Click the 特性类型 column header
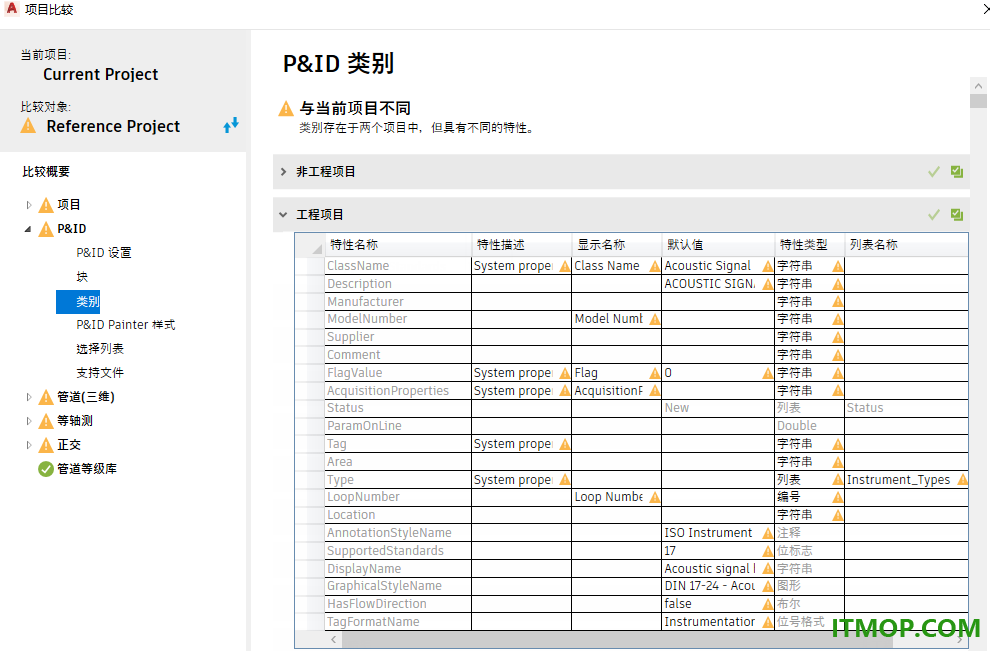 (x=809, y=245)
